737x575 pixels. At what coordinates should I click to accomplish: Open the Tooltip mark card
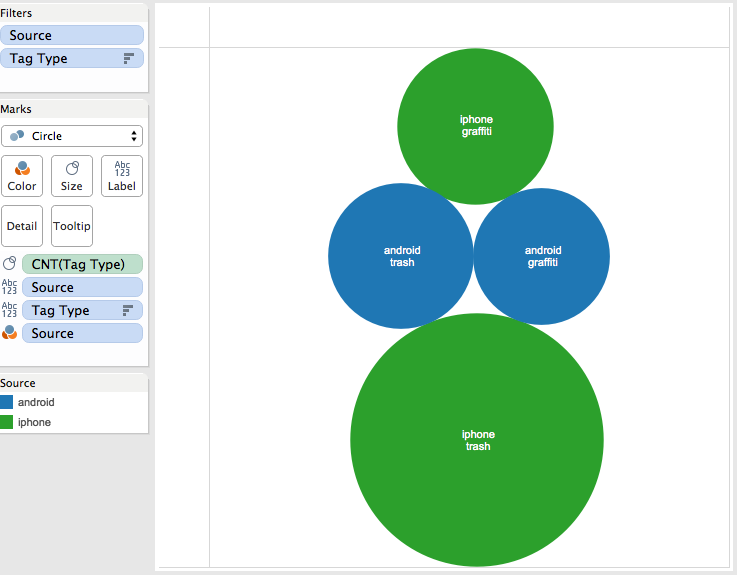[72, 226]
